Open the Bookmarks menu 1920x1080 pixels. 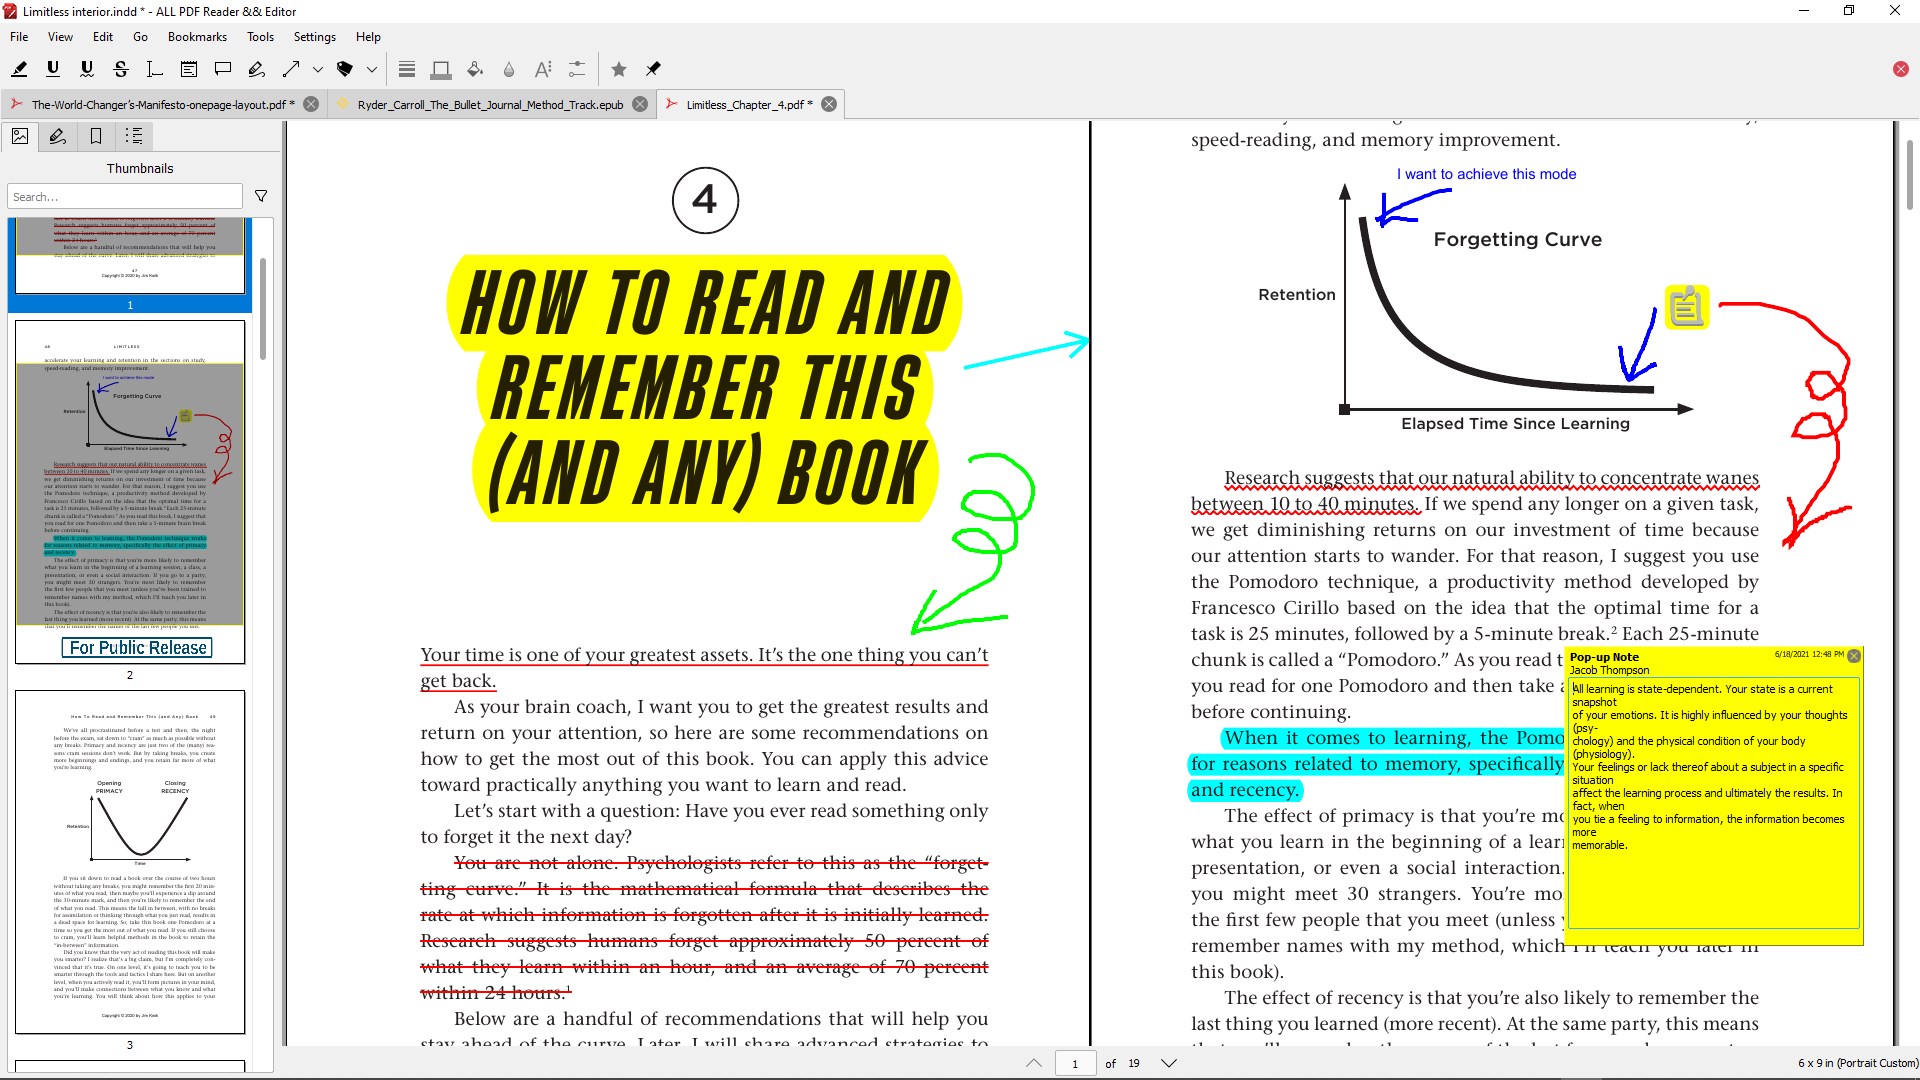[197, 37]
